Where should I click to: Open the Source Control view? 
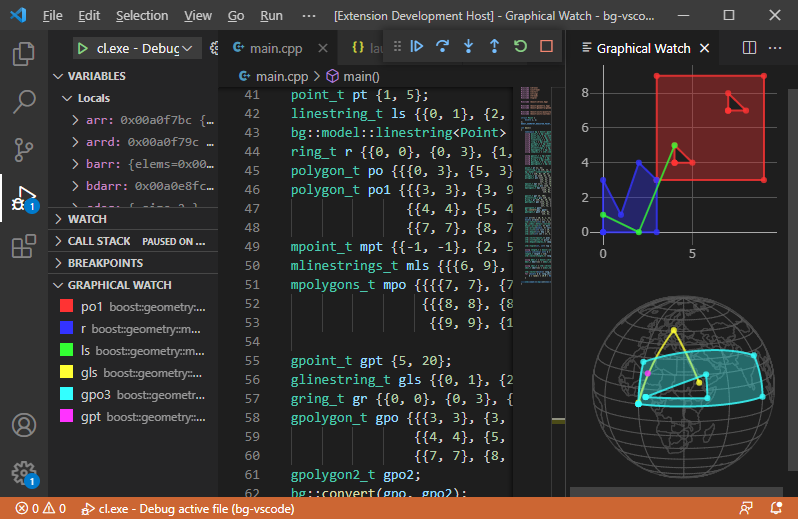[24, 149]
